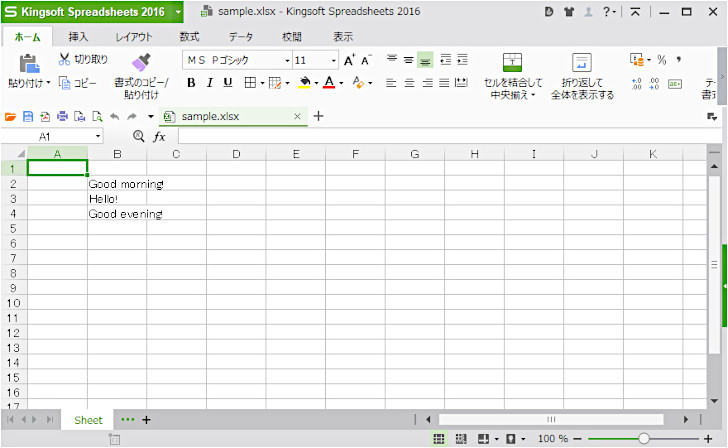Expand font color dropdown arrow
728x448 pixels.
coord(341,83)
